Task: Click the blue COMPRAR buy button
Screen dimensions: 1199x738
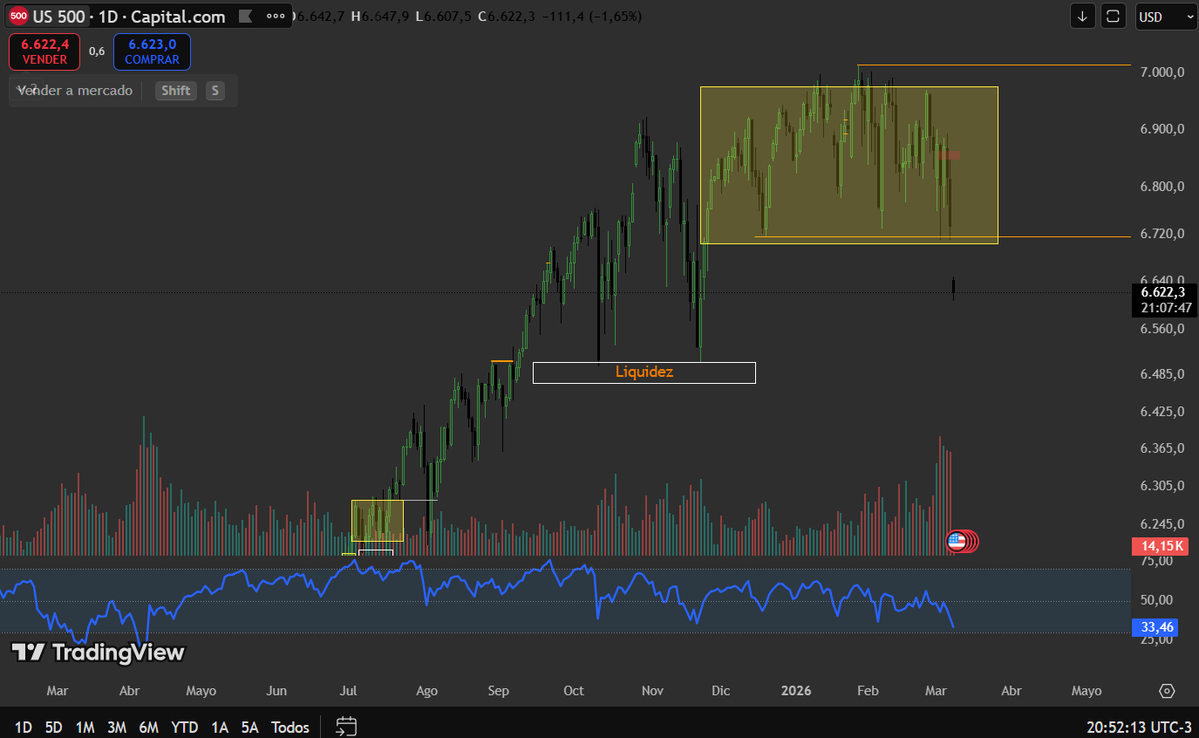Action: (x=151, y=51)
